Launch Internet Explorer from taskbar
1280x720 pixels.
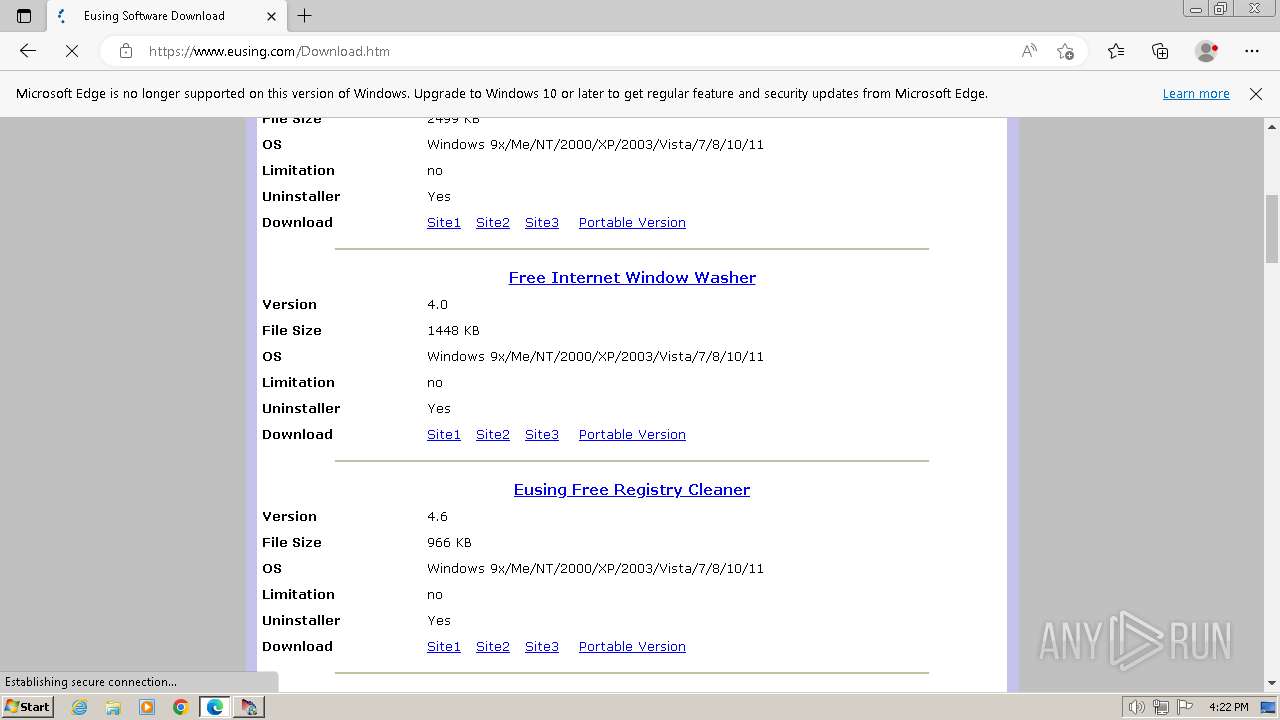point(80,707)
